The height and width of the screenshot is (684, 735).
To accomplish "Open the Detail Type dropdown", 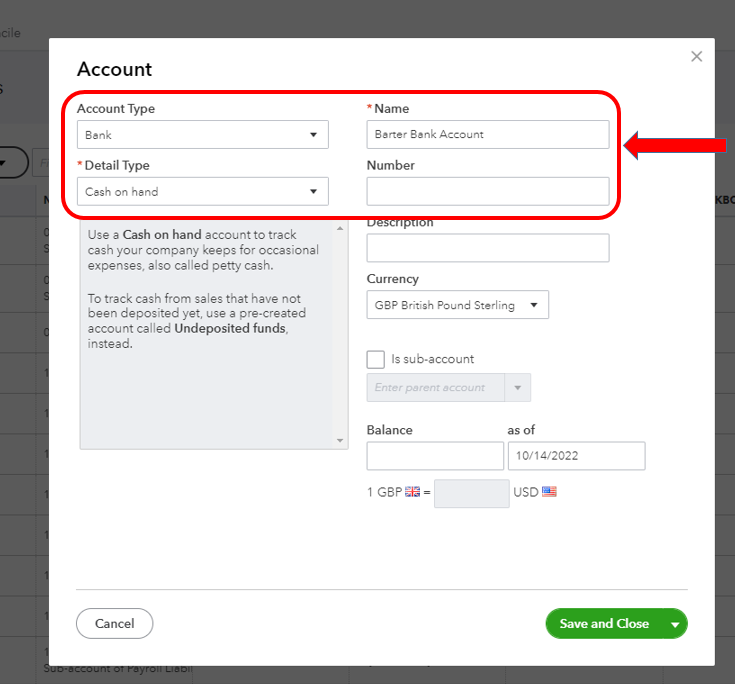I will pyautogui.click(x=203, y=191).
